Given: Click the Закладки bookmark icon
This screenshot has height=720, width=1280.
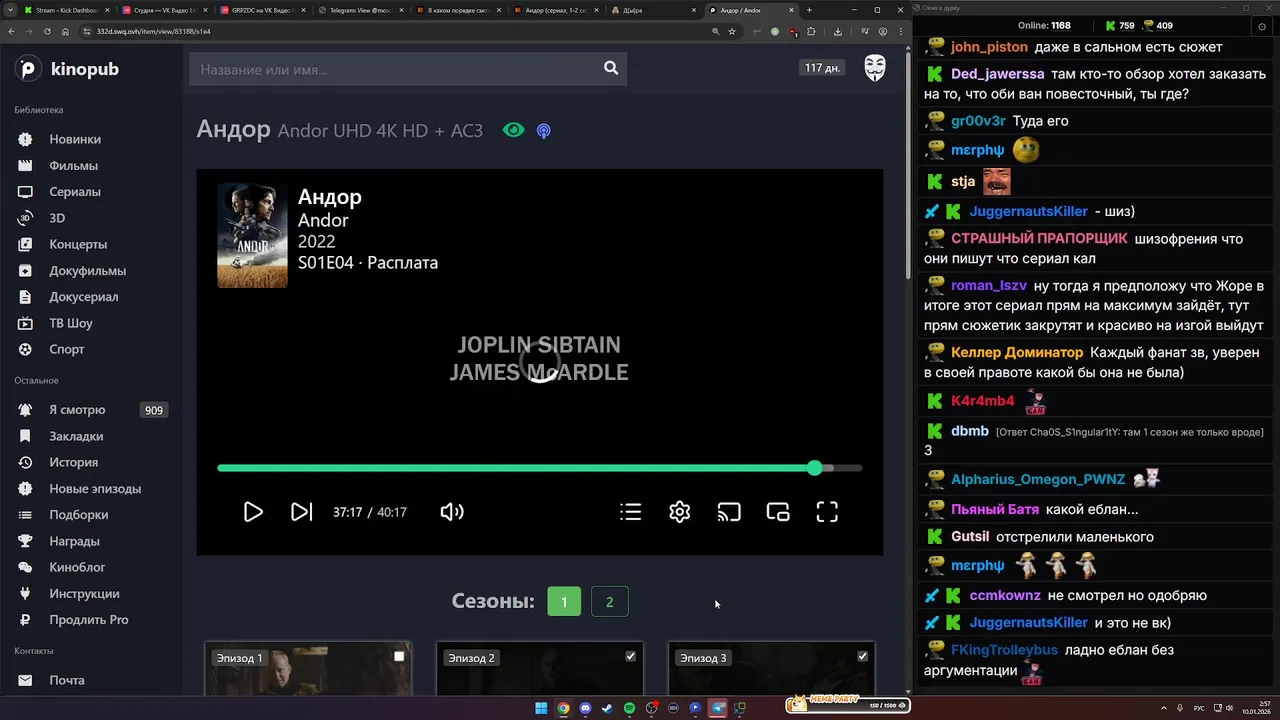Looking at the screenshot, I should click(26, 436).
